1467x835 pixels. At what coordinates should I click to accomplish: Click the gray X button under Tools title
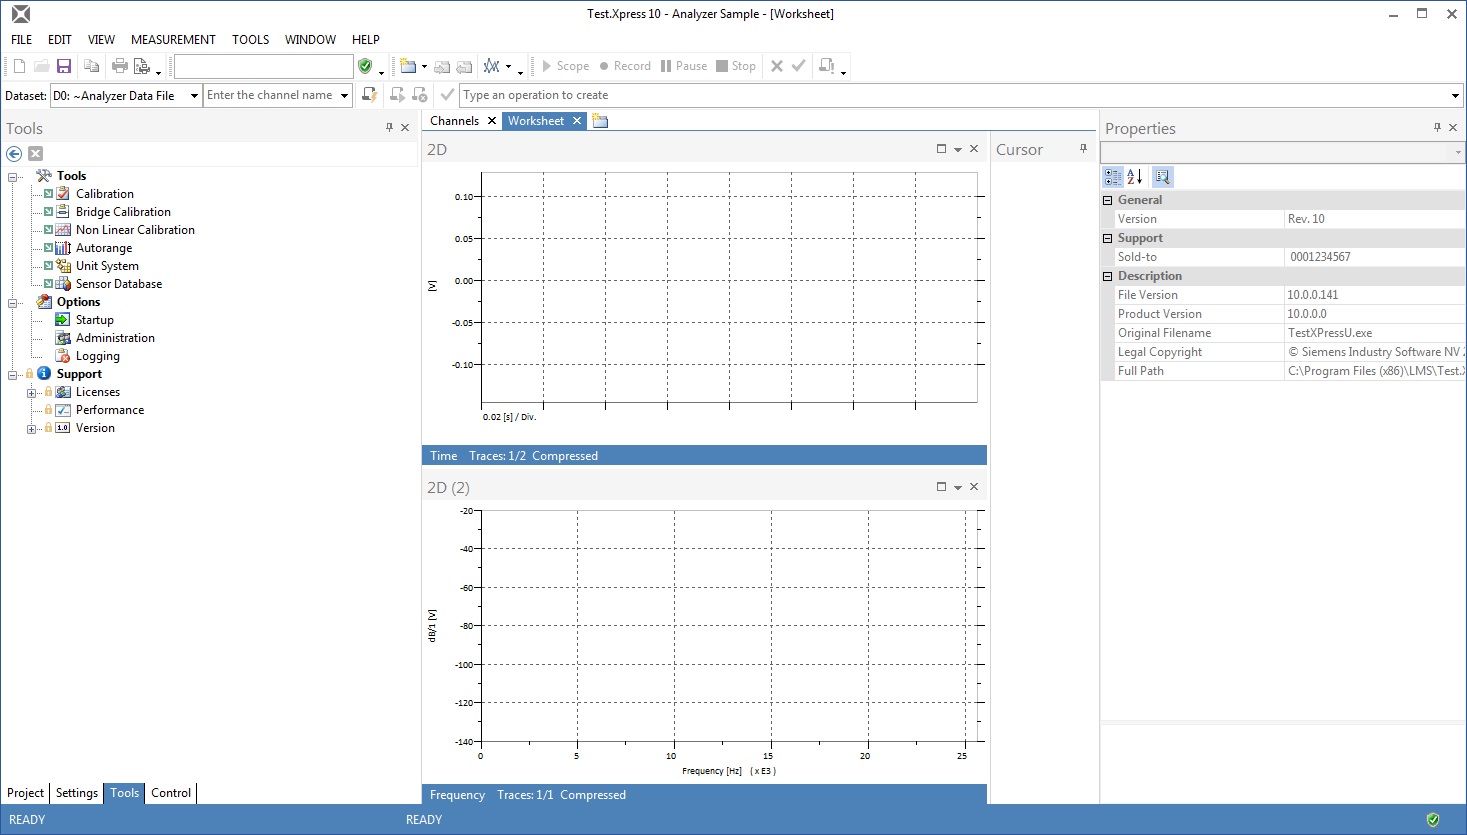pyautogui.click(x=35, y=153)
